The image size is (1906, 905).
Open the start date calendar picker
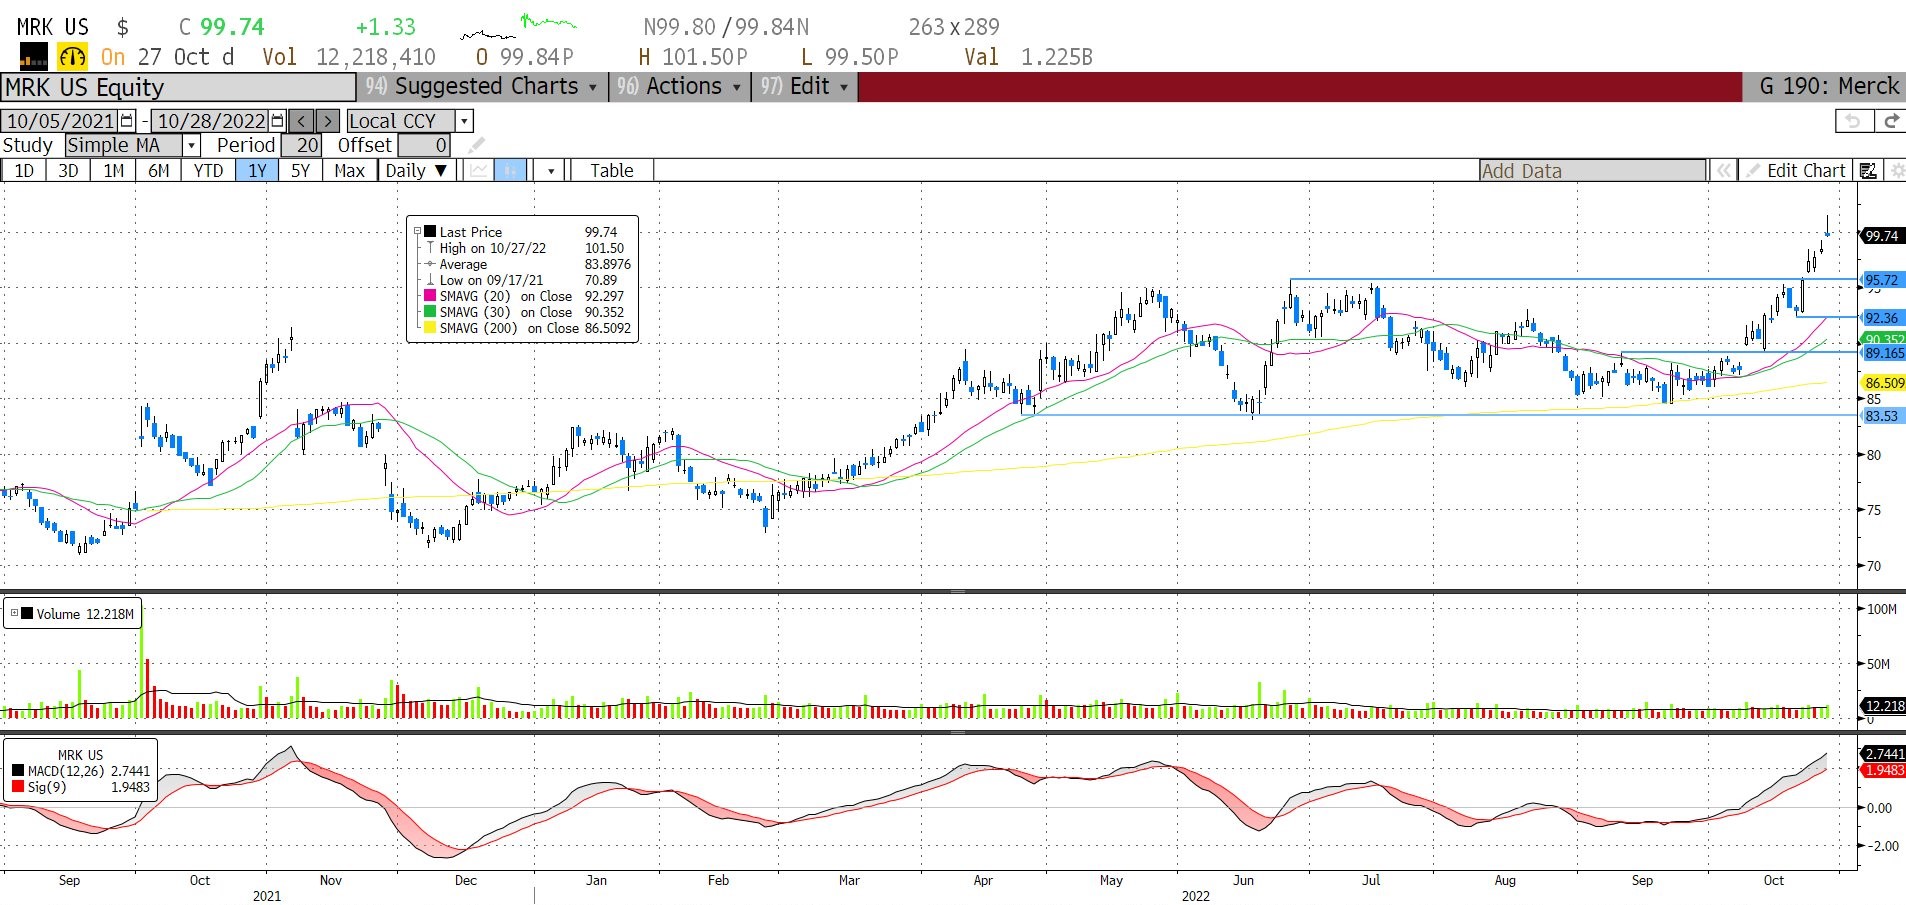click(x=127, y=121)
